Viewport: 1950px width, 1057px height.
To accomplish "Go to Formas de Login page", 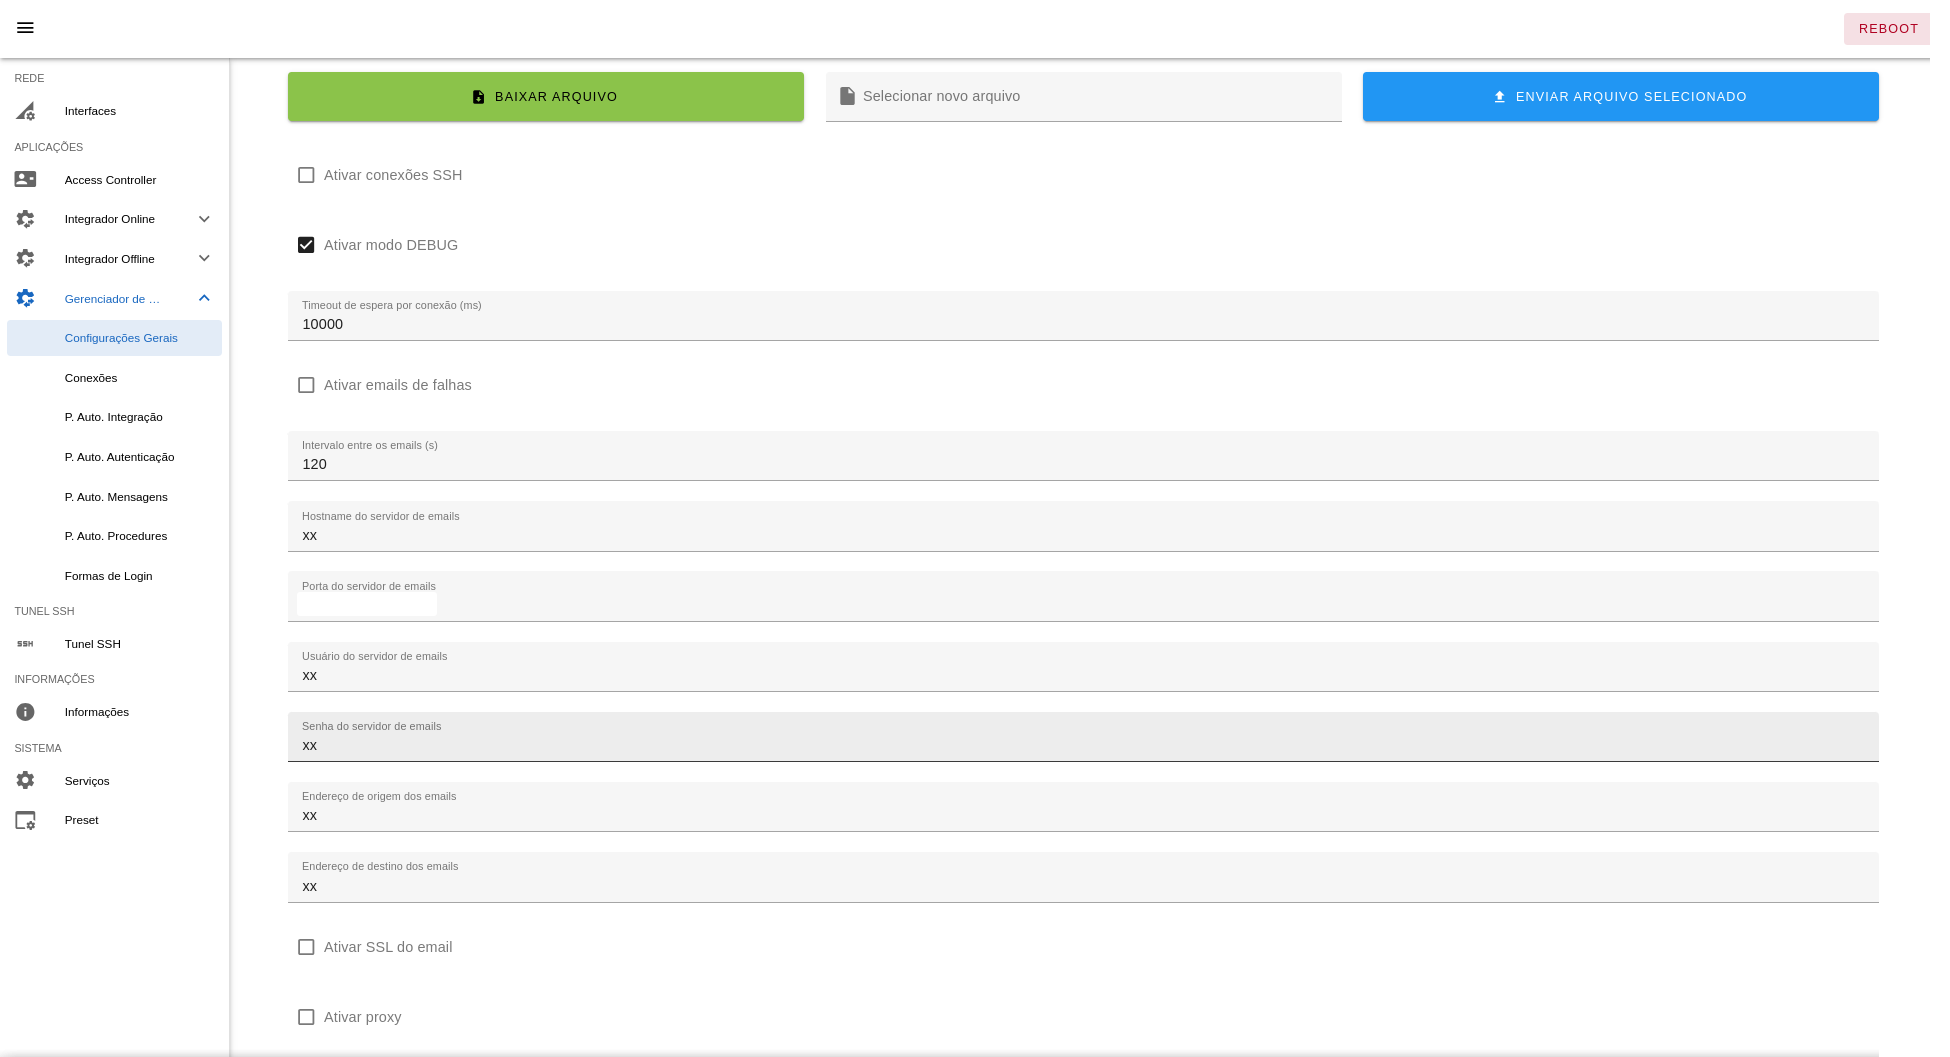I will pos(108,576).
